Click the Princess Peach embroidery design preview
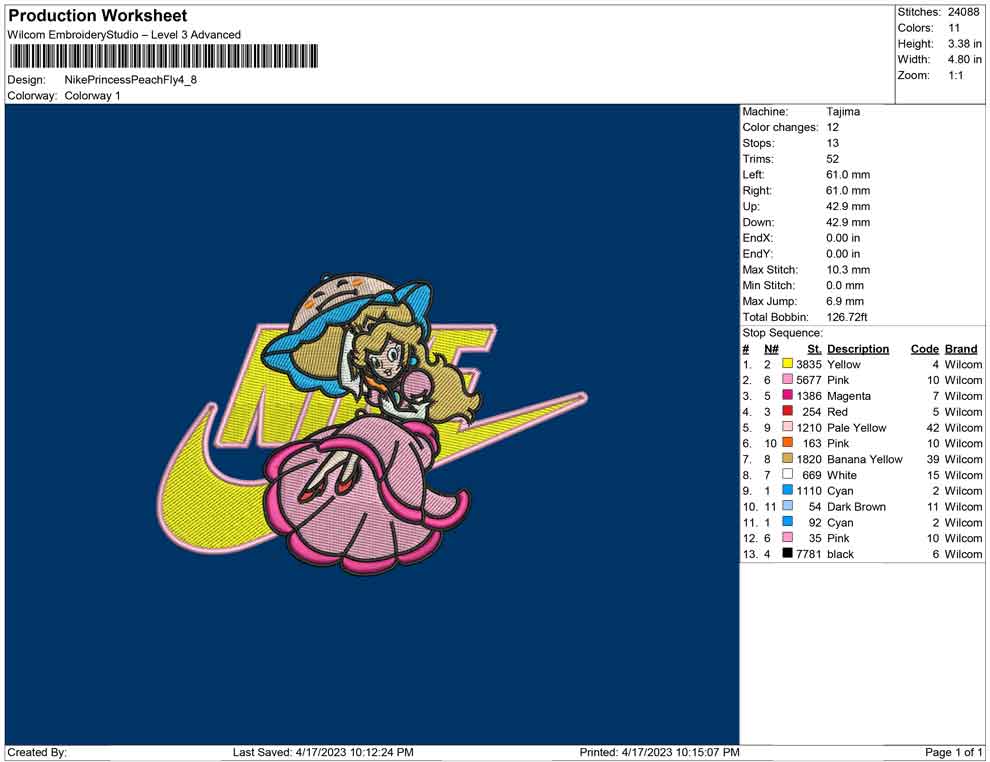Image resolution: width=990 pixels, height=762 pixels. click(372, 424)
